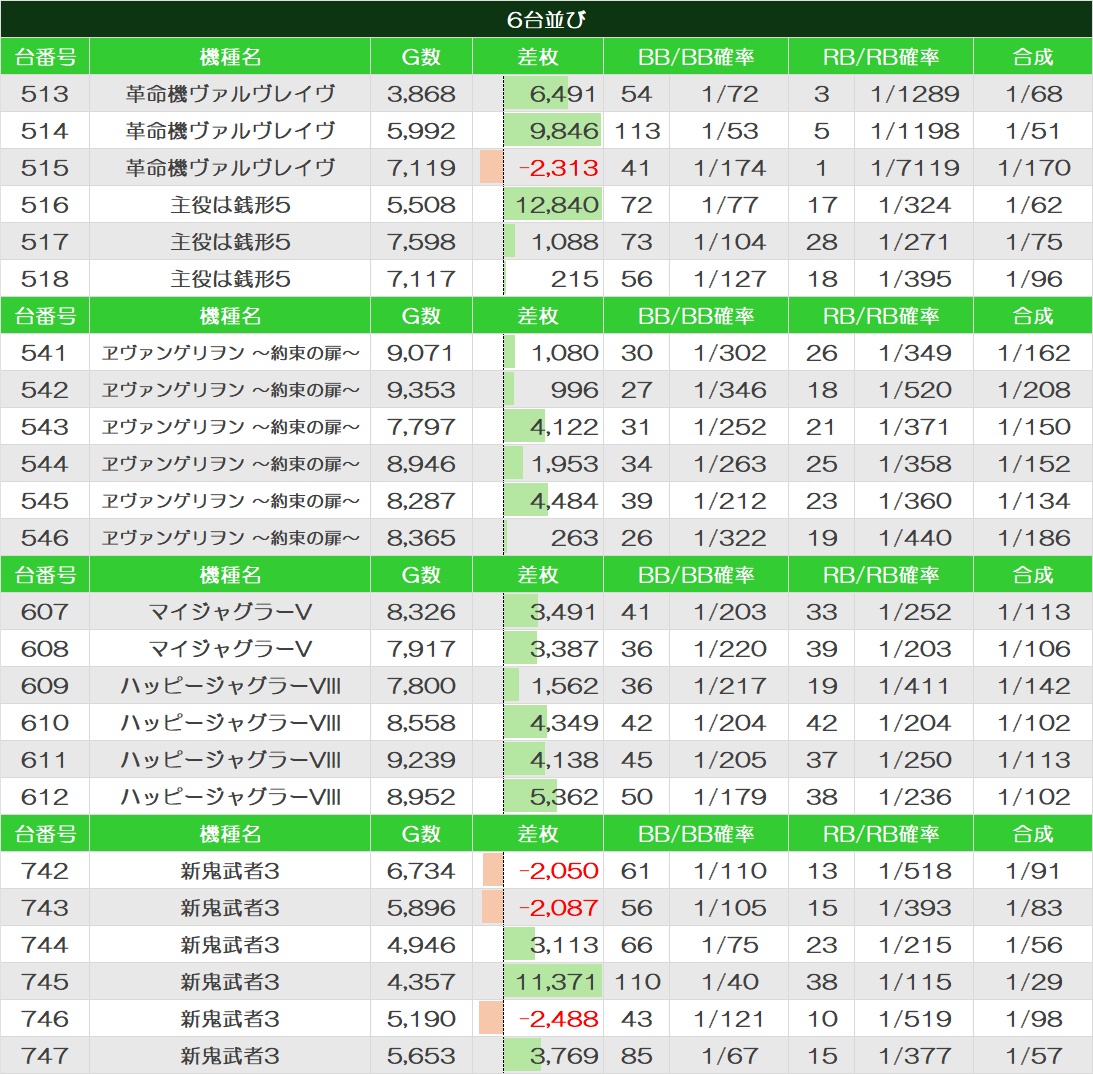Click the 4,122 difference value in row 543
The image size is (1093, 1074).
coord(563,426)
